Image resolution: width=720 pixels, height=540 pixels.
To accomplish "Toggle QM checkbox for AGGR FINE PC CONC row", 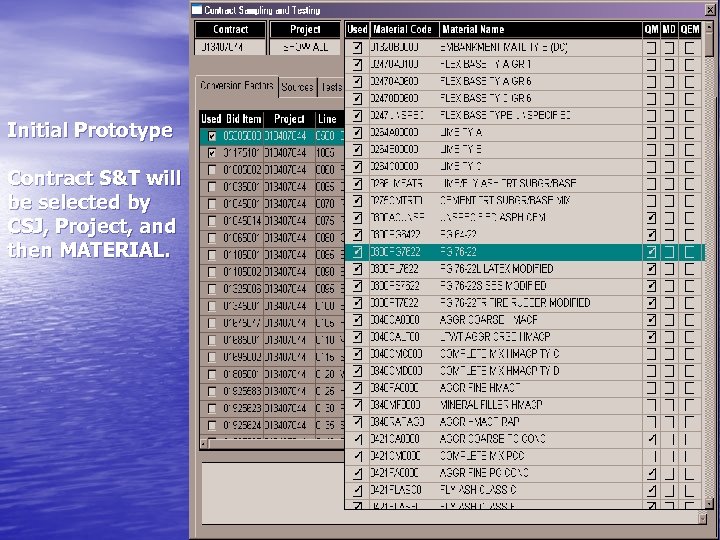I will 651,473.
